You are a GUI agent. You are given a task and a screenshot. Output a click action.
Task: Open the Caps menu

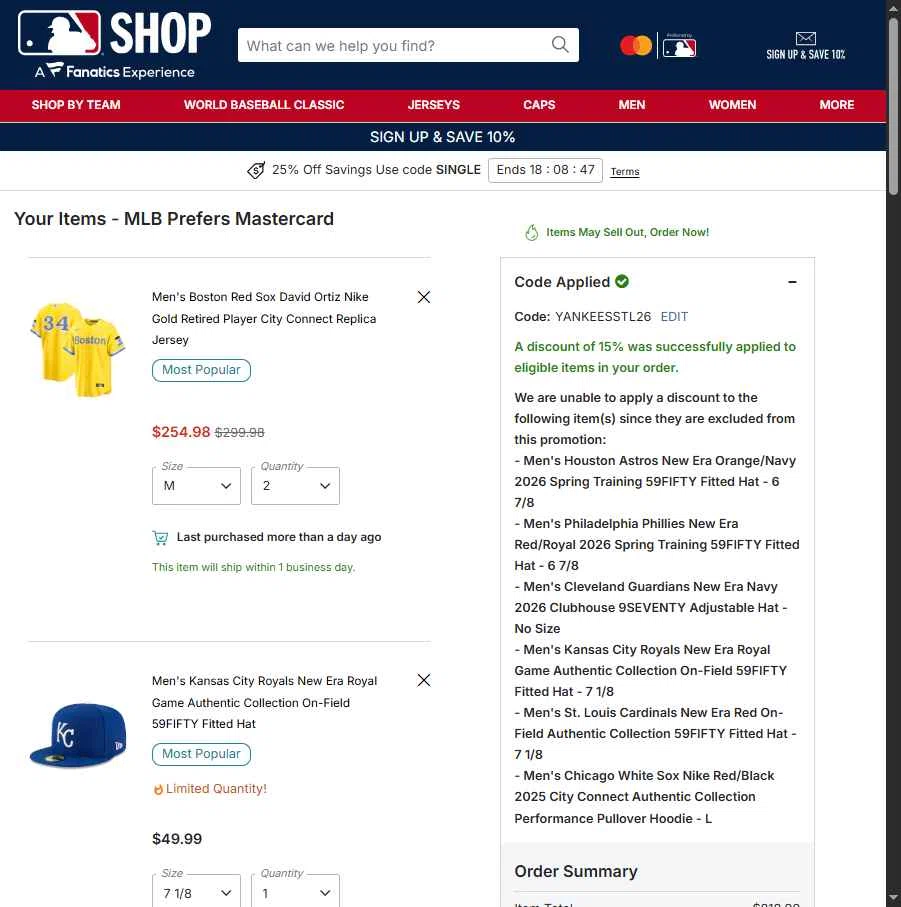(x=539, y=105)
